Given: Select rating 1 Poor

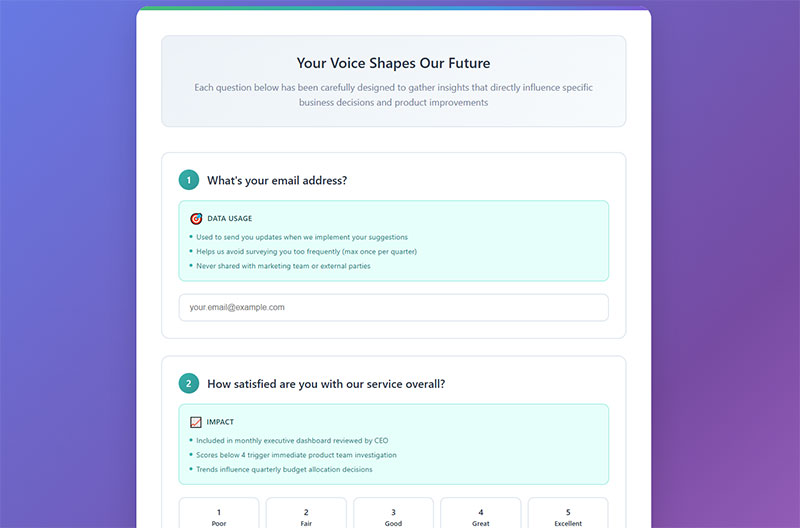Looking at the screenshot, I should tap(219, 513).
